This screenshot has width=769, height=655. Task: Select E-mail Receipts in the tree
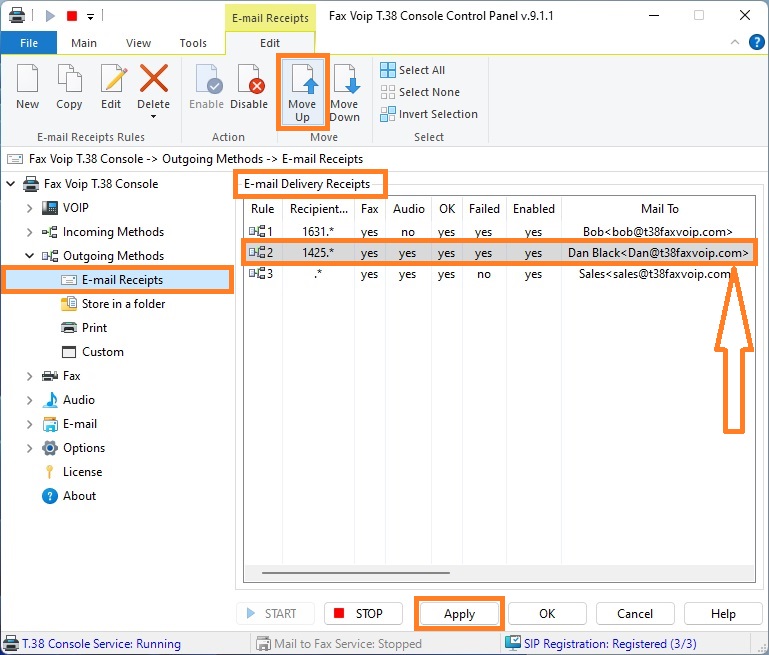pos(117,280)
